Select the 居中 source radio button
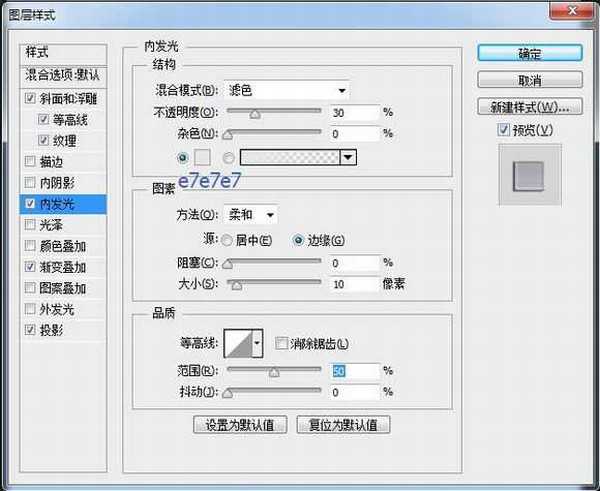The image size is (600, 491). [x=227, y=240]
